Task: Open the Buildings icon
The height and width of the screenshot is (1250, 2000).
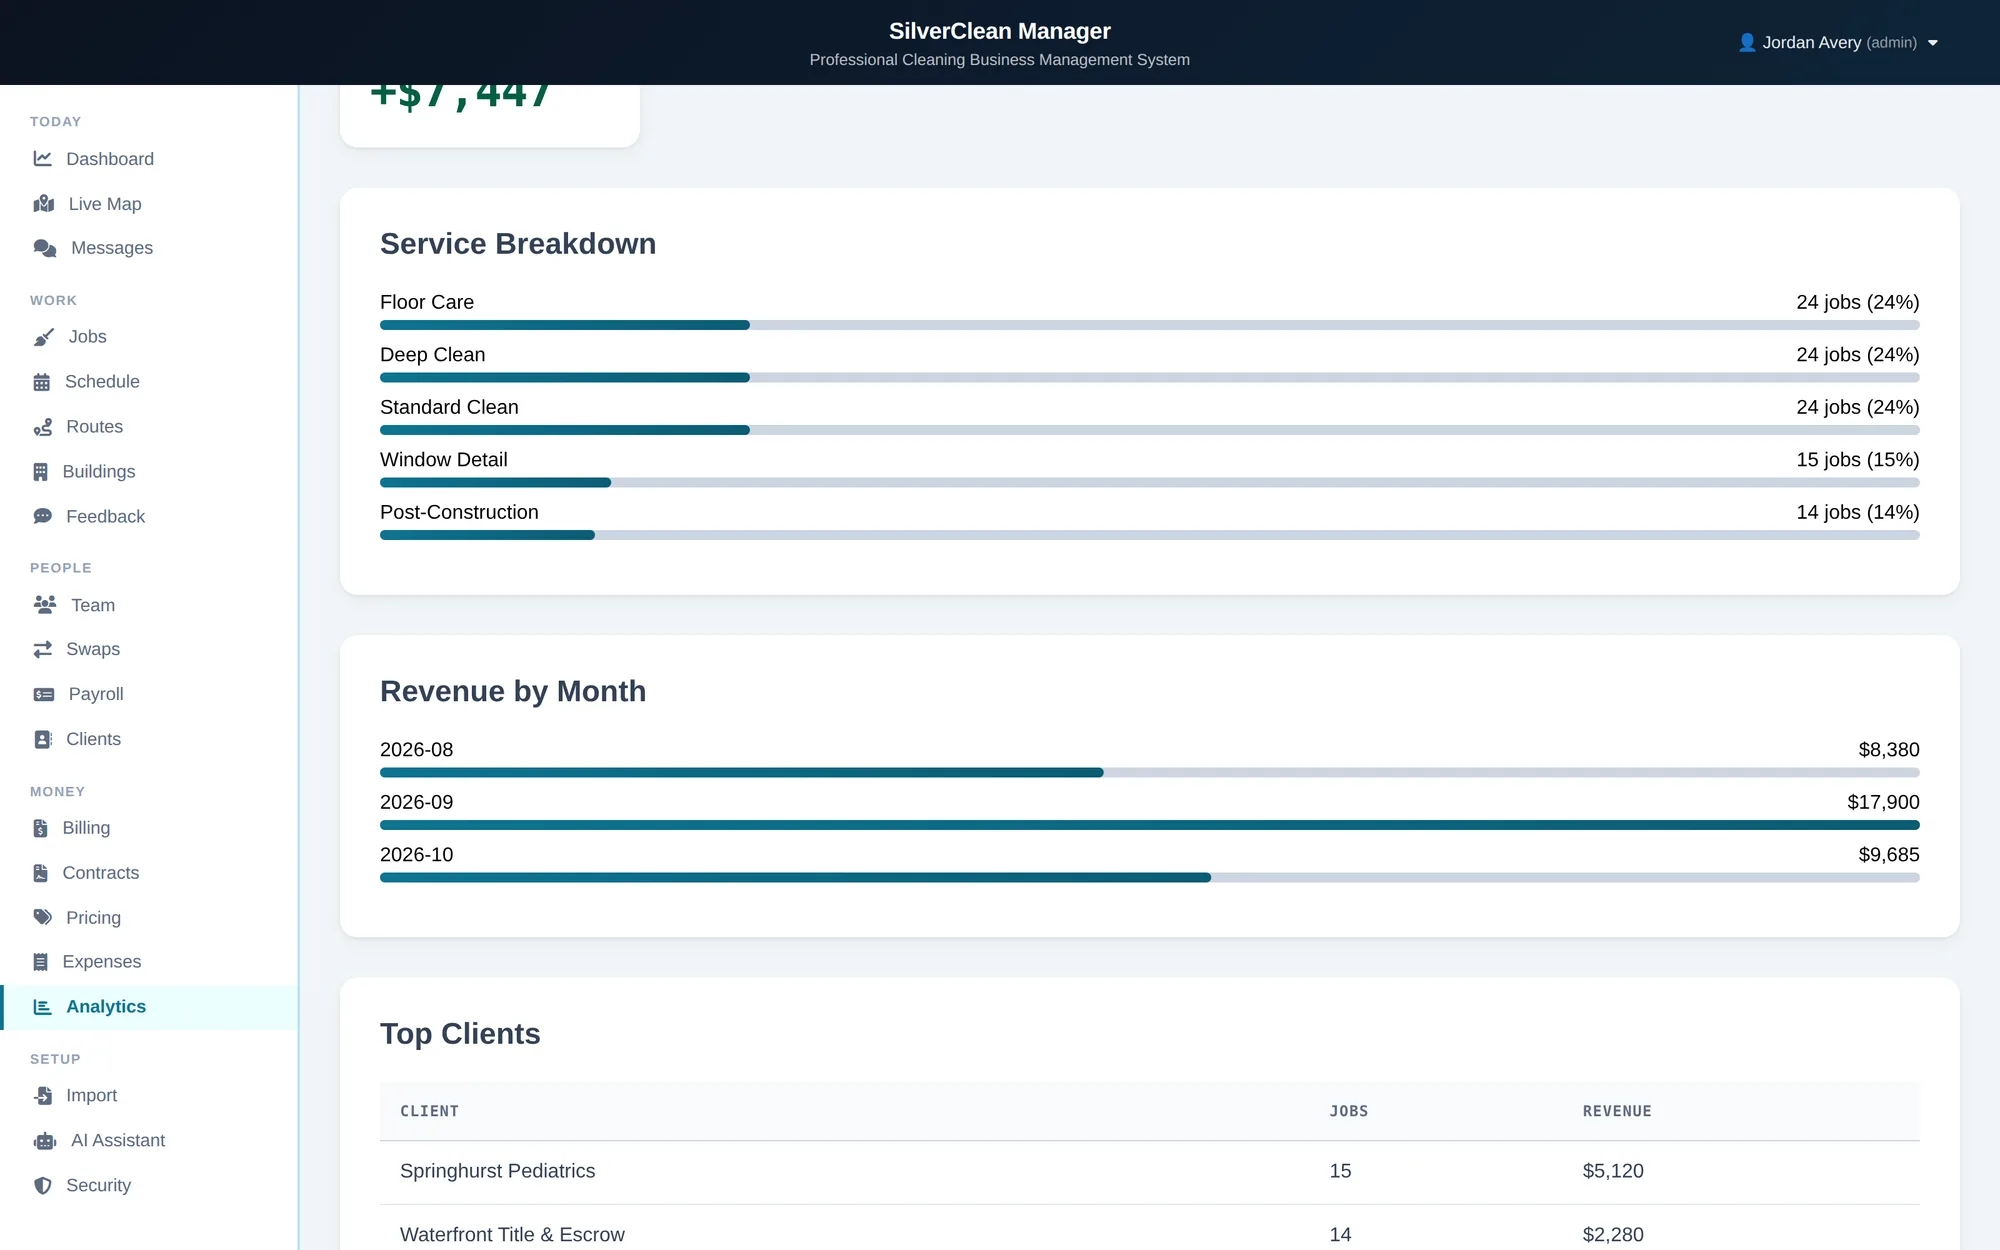Action: 41,472
